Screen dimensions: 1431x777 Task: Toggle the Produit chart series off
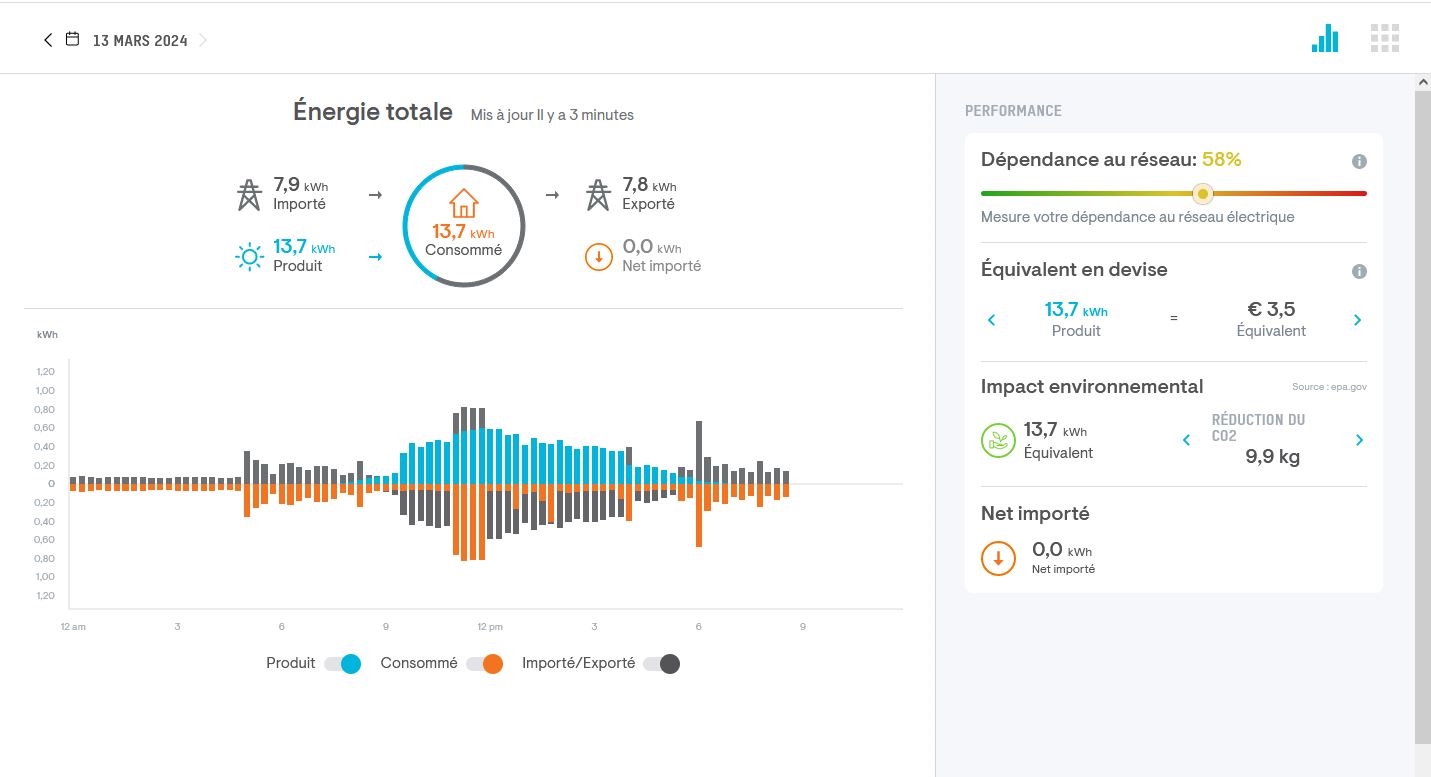342,664
